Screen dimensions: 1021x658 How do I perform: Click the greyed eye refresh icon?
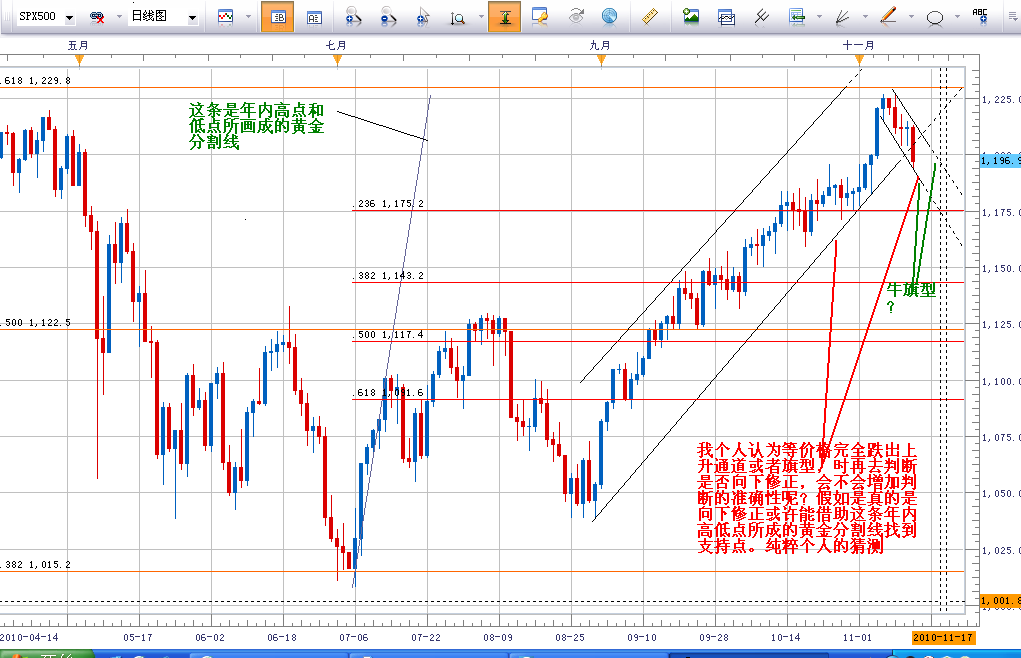[576, 16]
